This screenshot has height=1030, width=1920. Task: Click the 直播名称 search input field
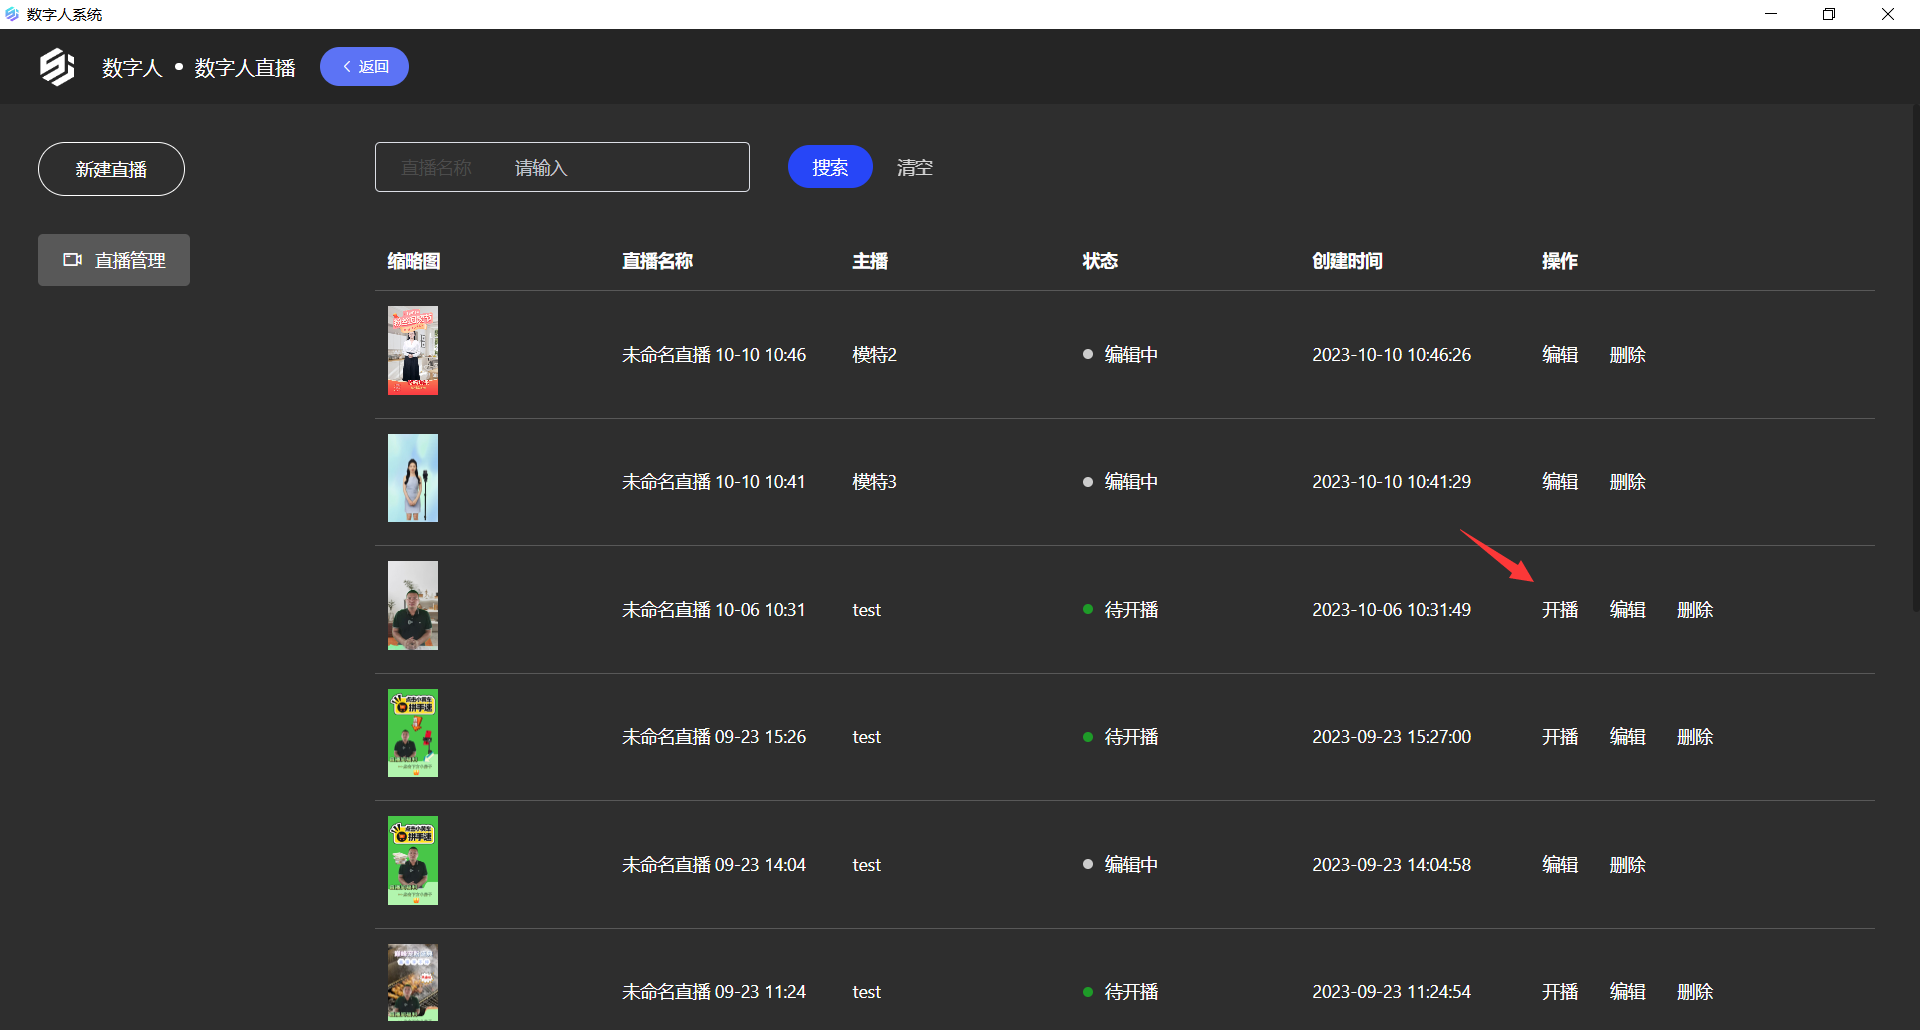point(562,167)
